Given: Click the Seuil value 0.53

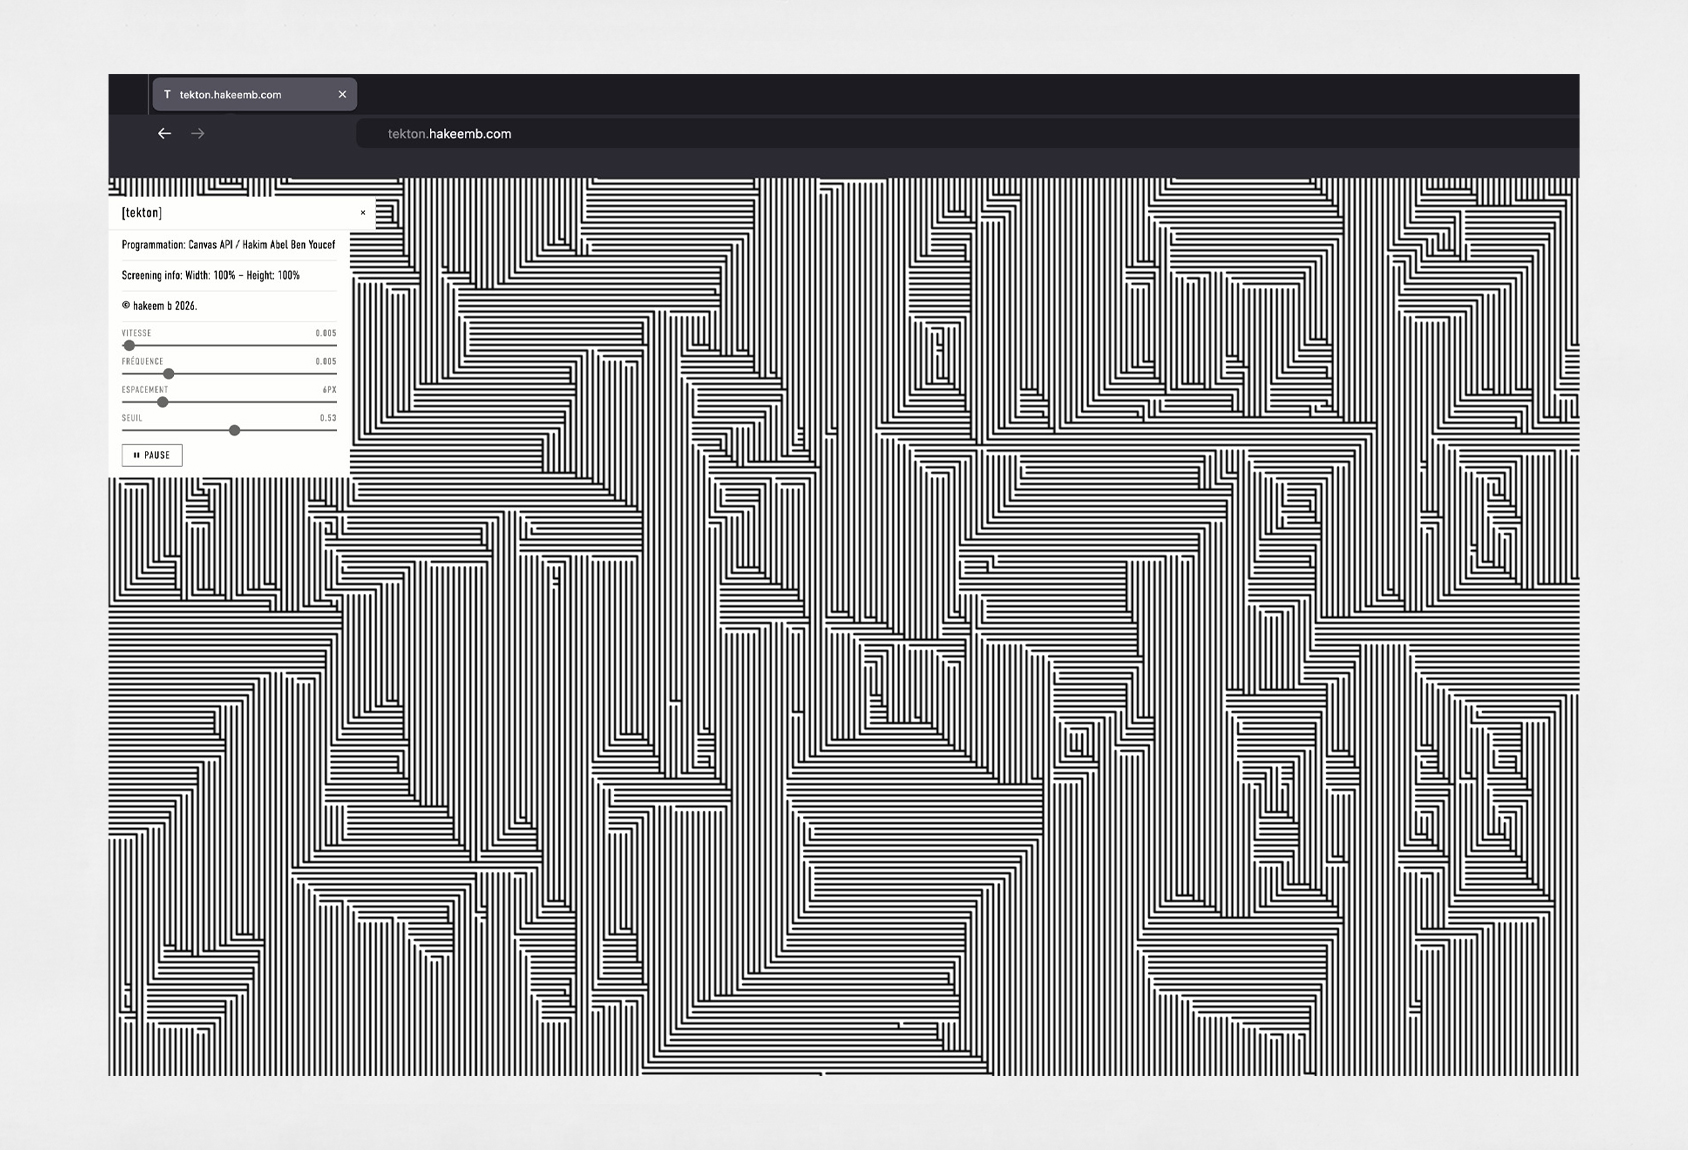Looking at the screenshot, I should pos(328,418).
